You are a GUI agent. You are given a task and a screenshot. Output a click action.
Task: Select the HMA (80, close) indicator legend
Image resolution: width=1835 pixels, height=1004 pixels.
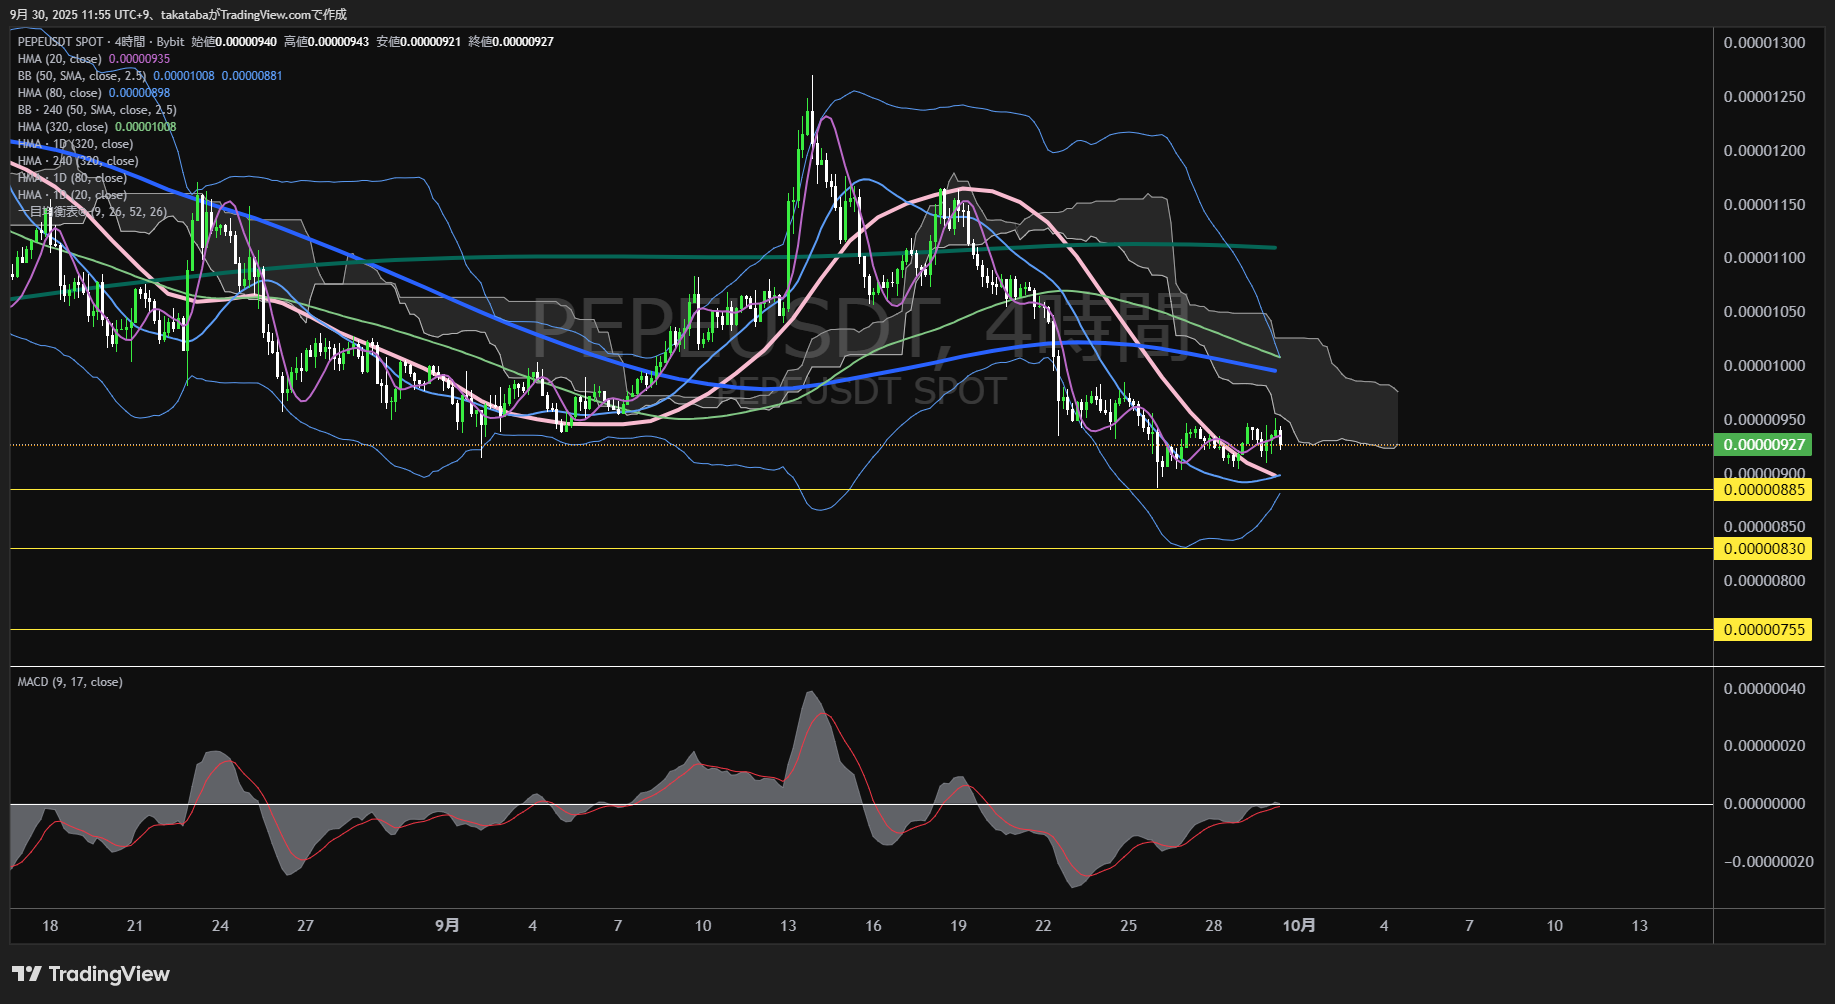click(60, 93)
